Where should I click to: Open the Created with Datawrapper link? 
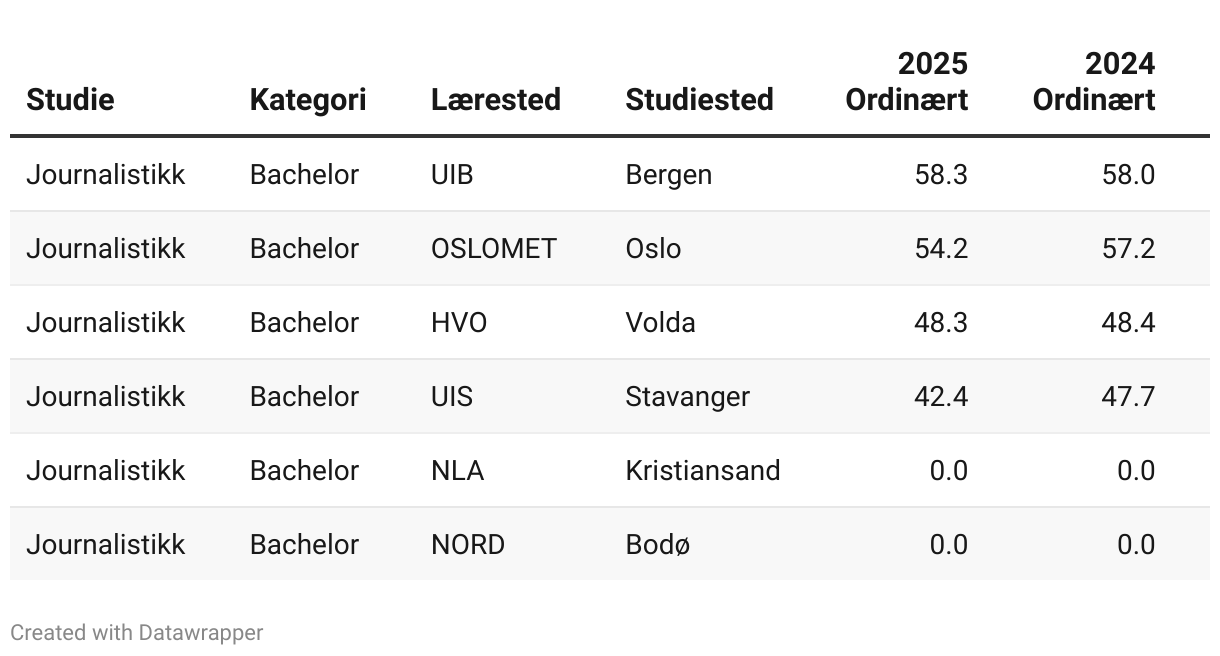tap(137, 633)
